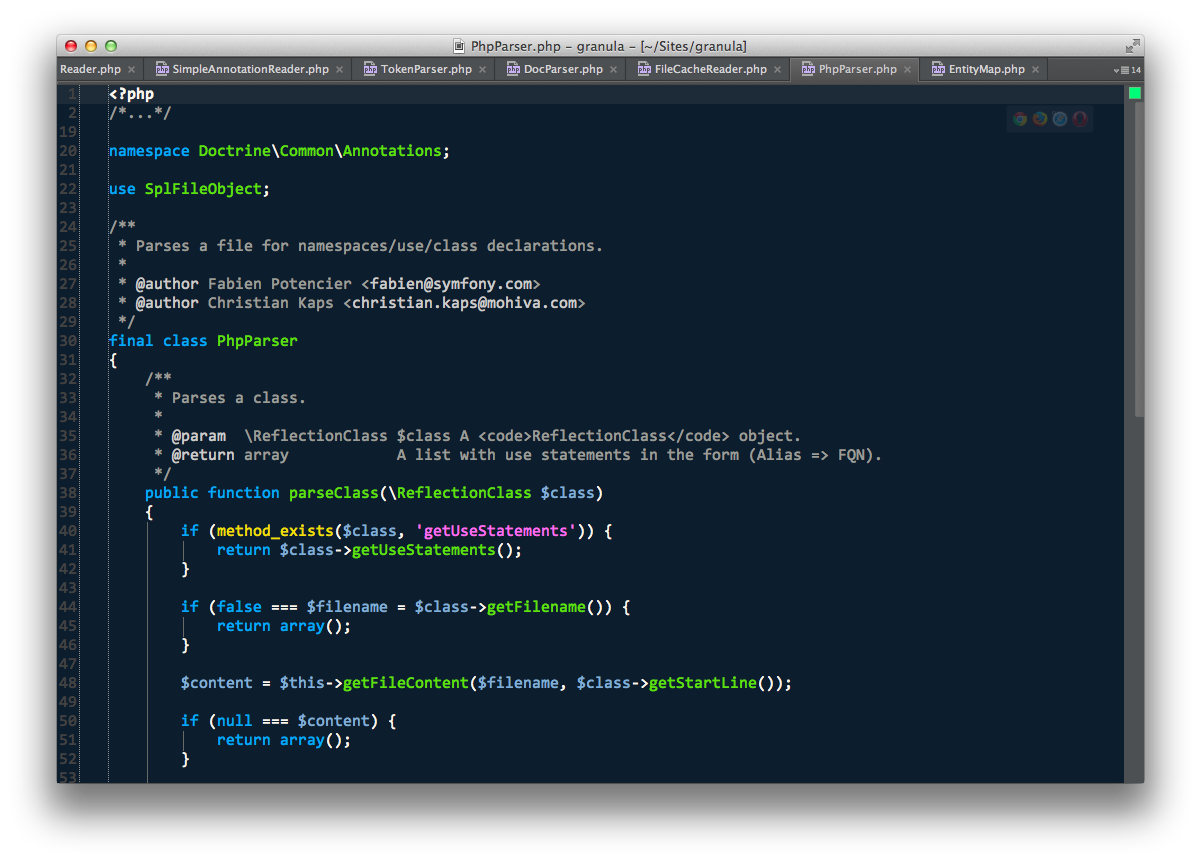Switch to the SimpleAnnotationReader.php tab

click(x=250, y=69)
